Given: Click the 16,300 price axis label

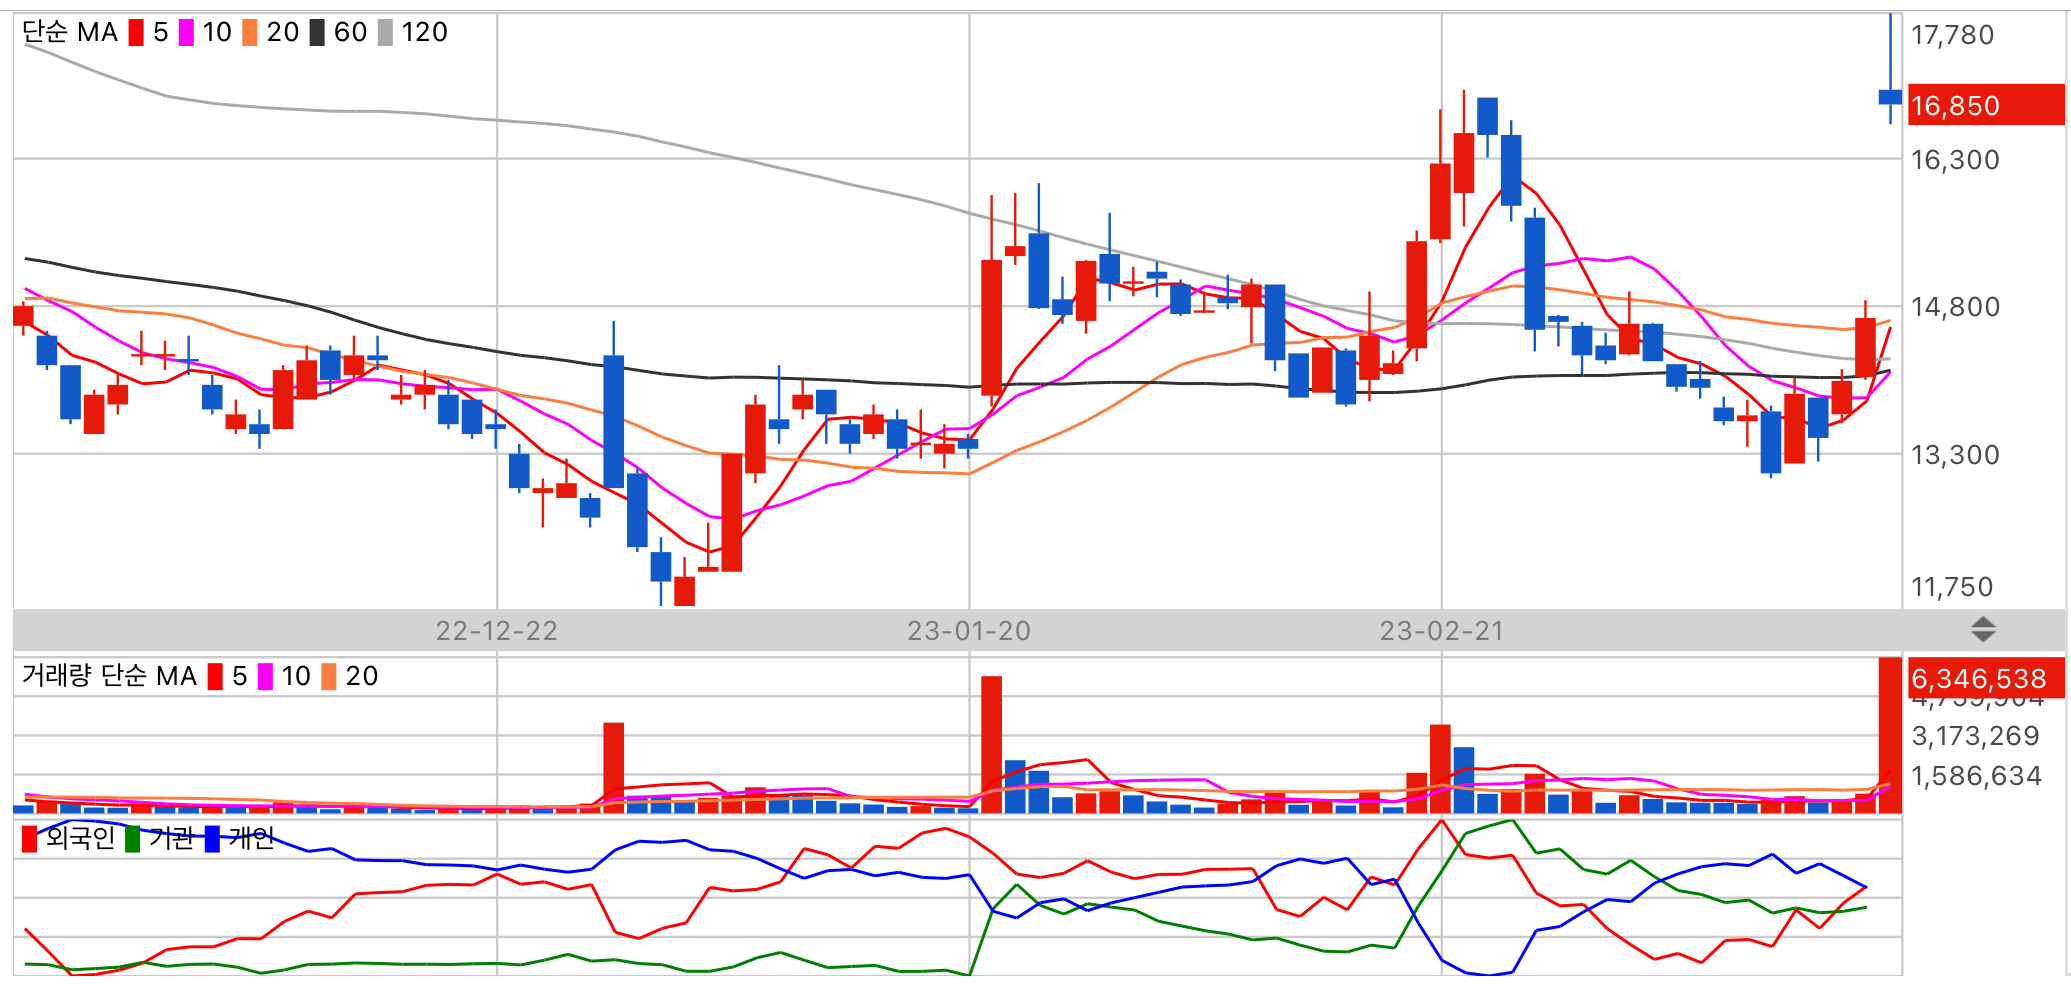Looking at the screenshot, I should (x=1955, y=160).
